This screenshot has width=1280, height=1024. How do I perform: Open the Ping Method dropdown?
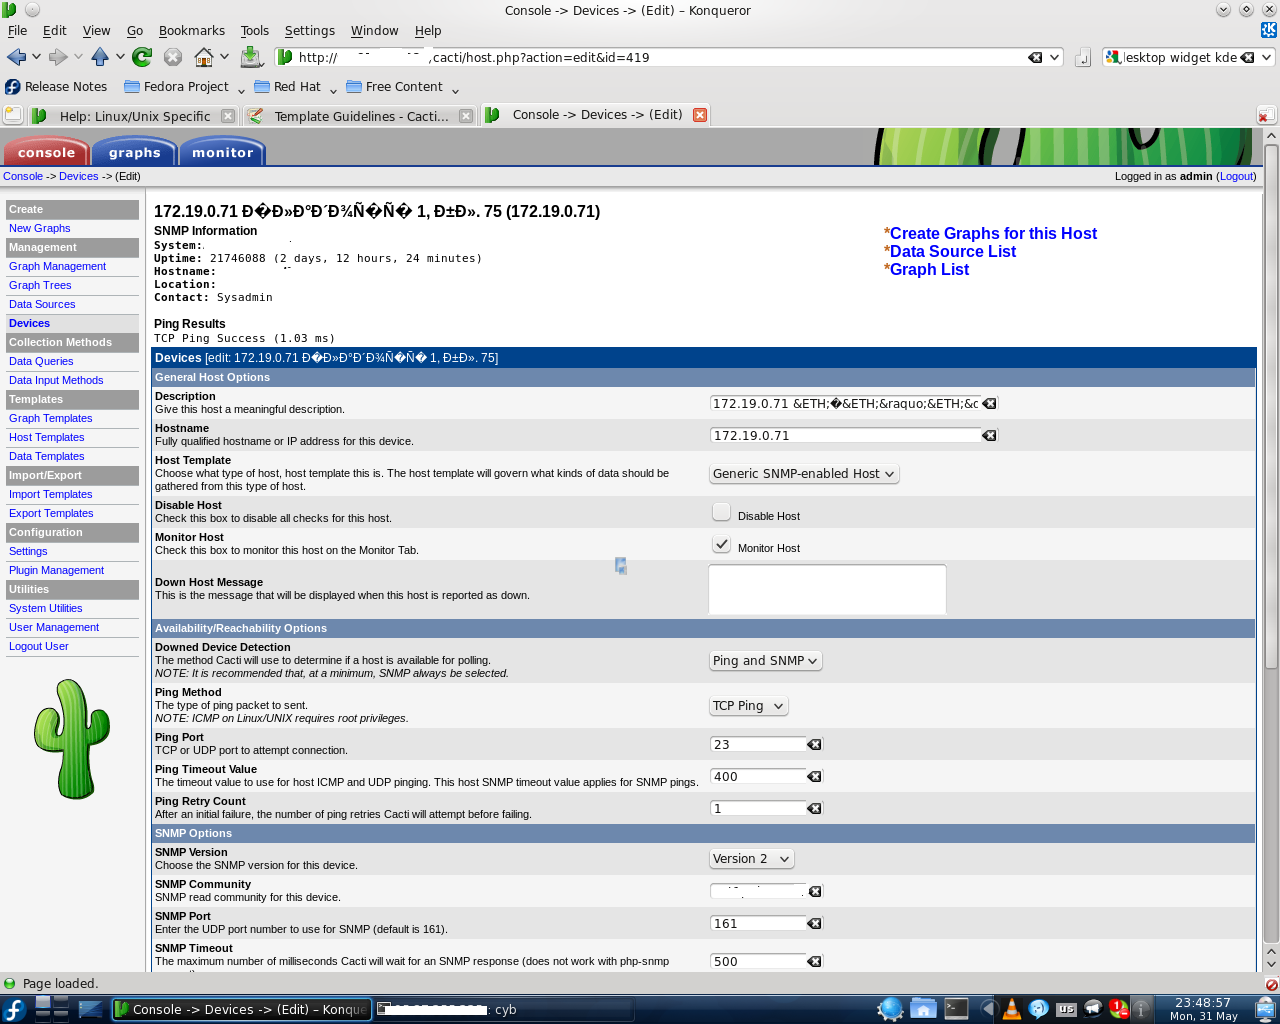pos(748,706)
